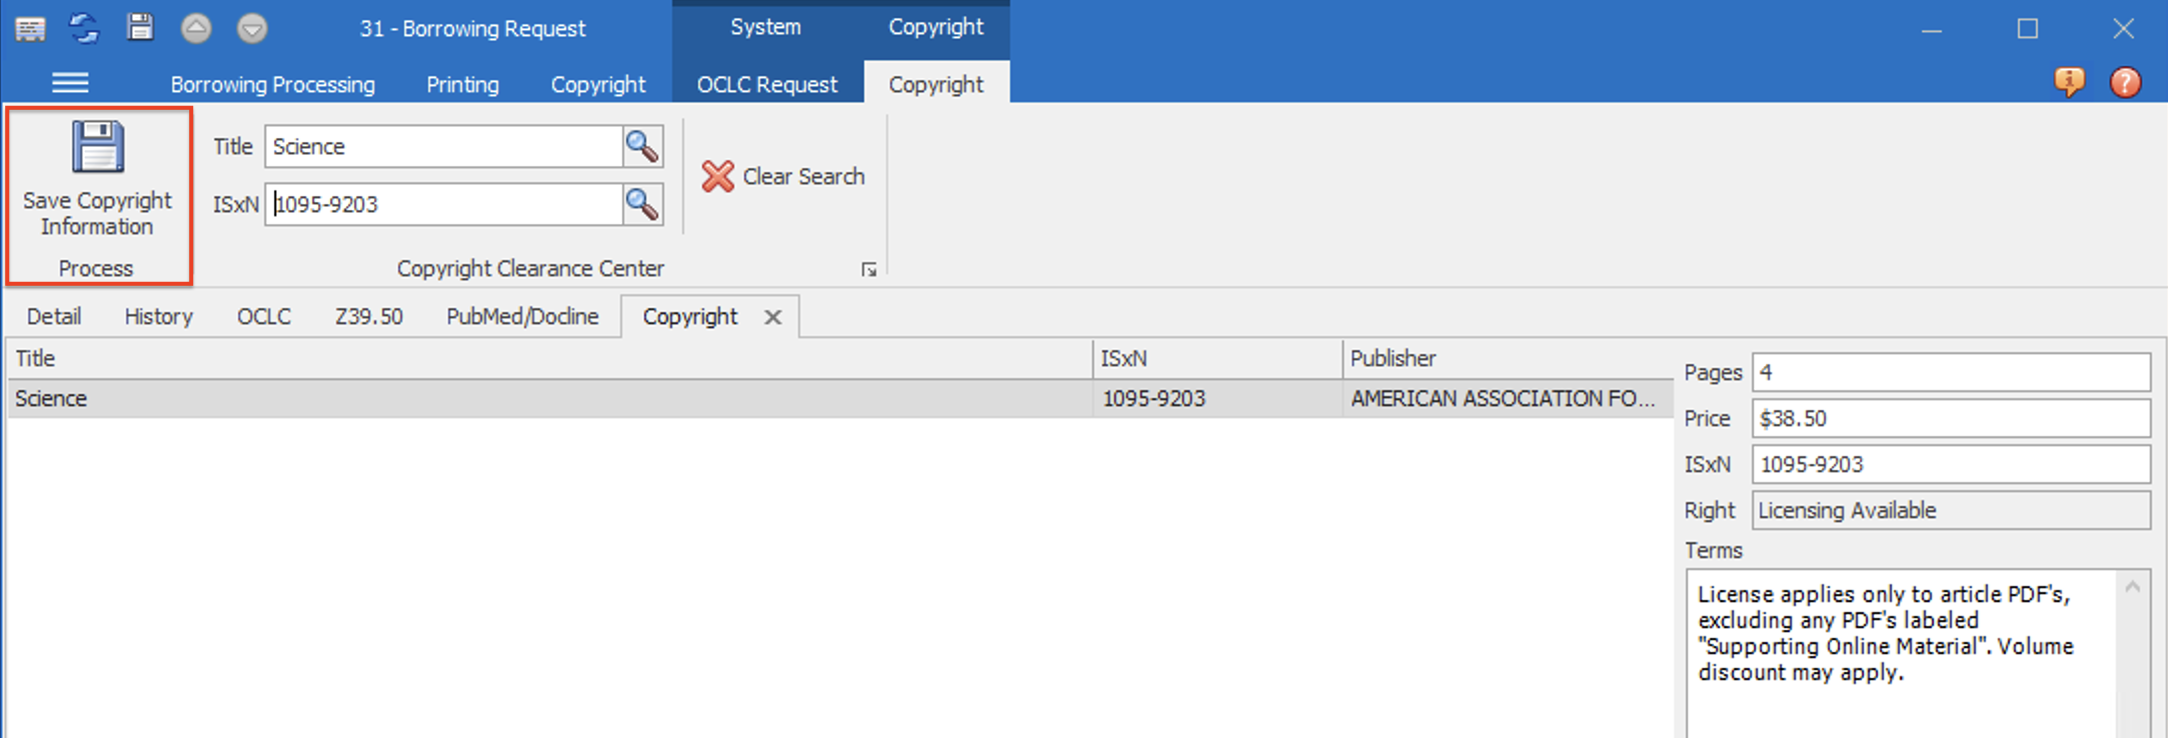
Task: Click the Save Copyright Information icon
Action: 97,148
